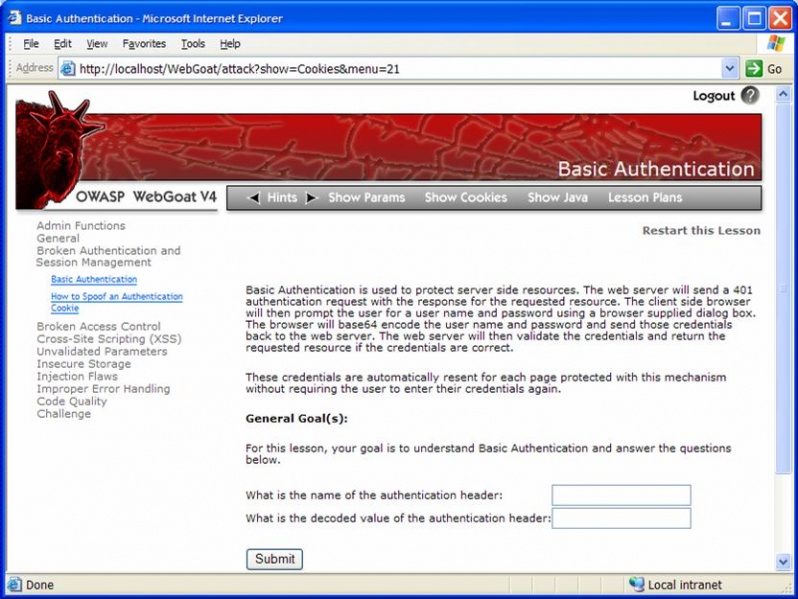The image size is (798, 599).
Task: Click Show Cookies in the toolbar
Action: 466,197
